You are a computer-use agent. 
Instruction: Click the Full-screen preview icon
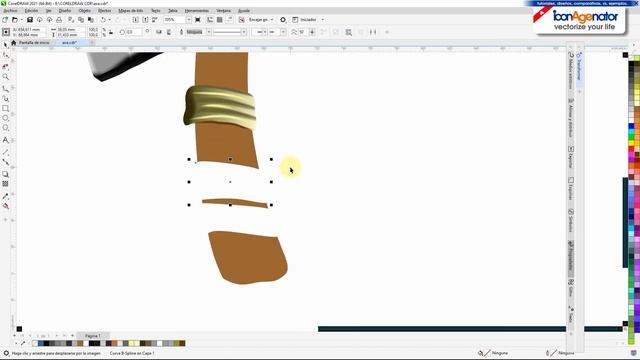(x=198, y=20)
